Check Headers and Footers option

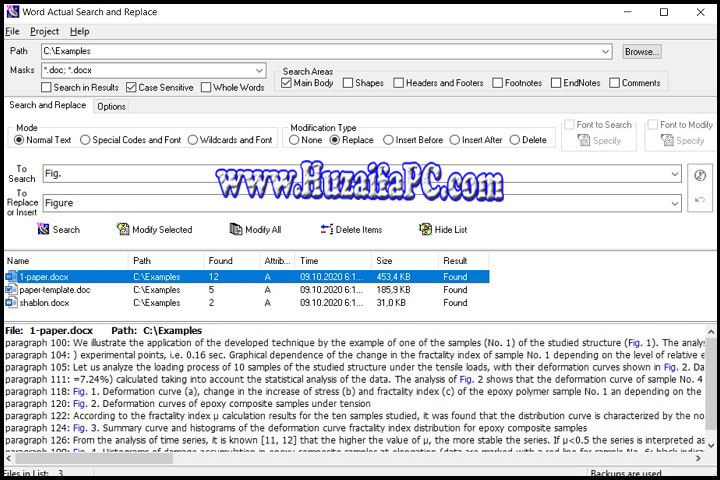(399, 83)
